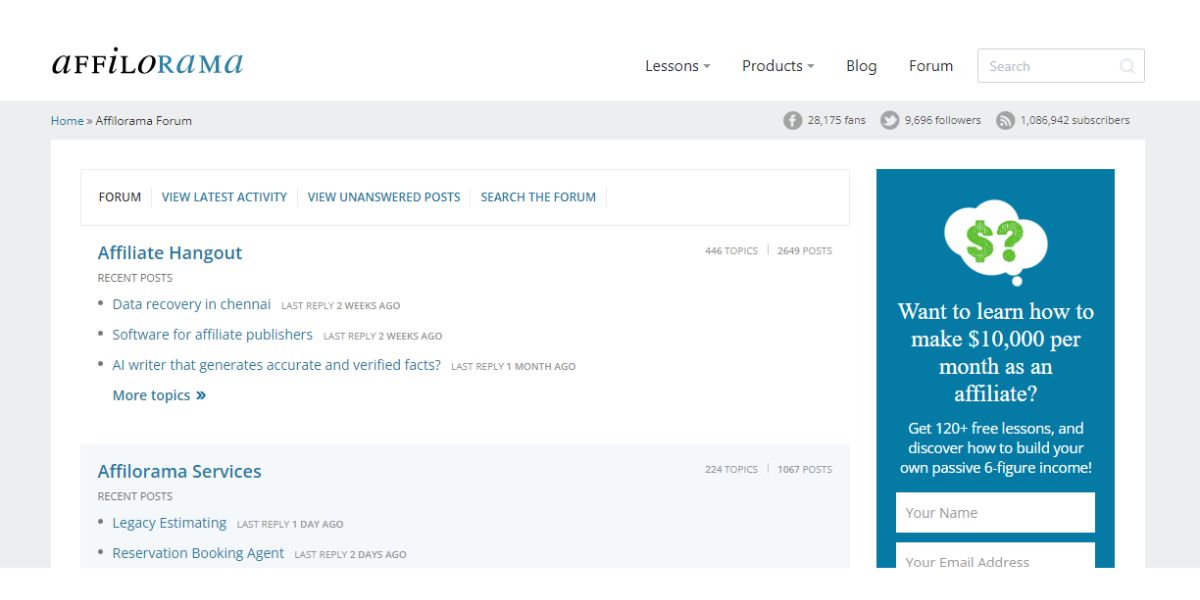Open the Forum navigation item
This screenshot has width=1200, height=600.
coord(930,66)
